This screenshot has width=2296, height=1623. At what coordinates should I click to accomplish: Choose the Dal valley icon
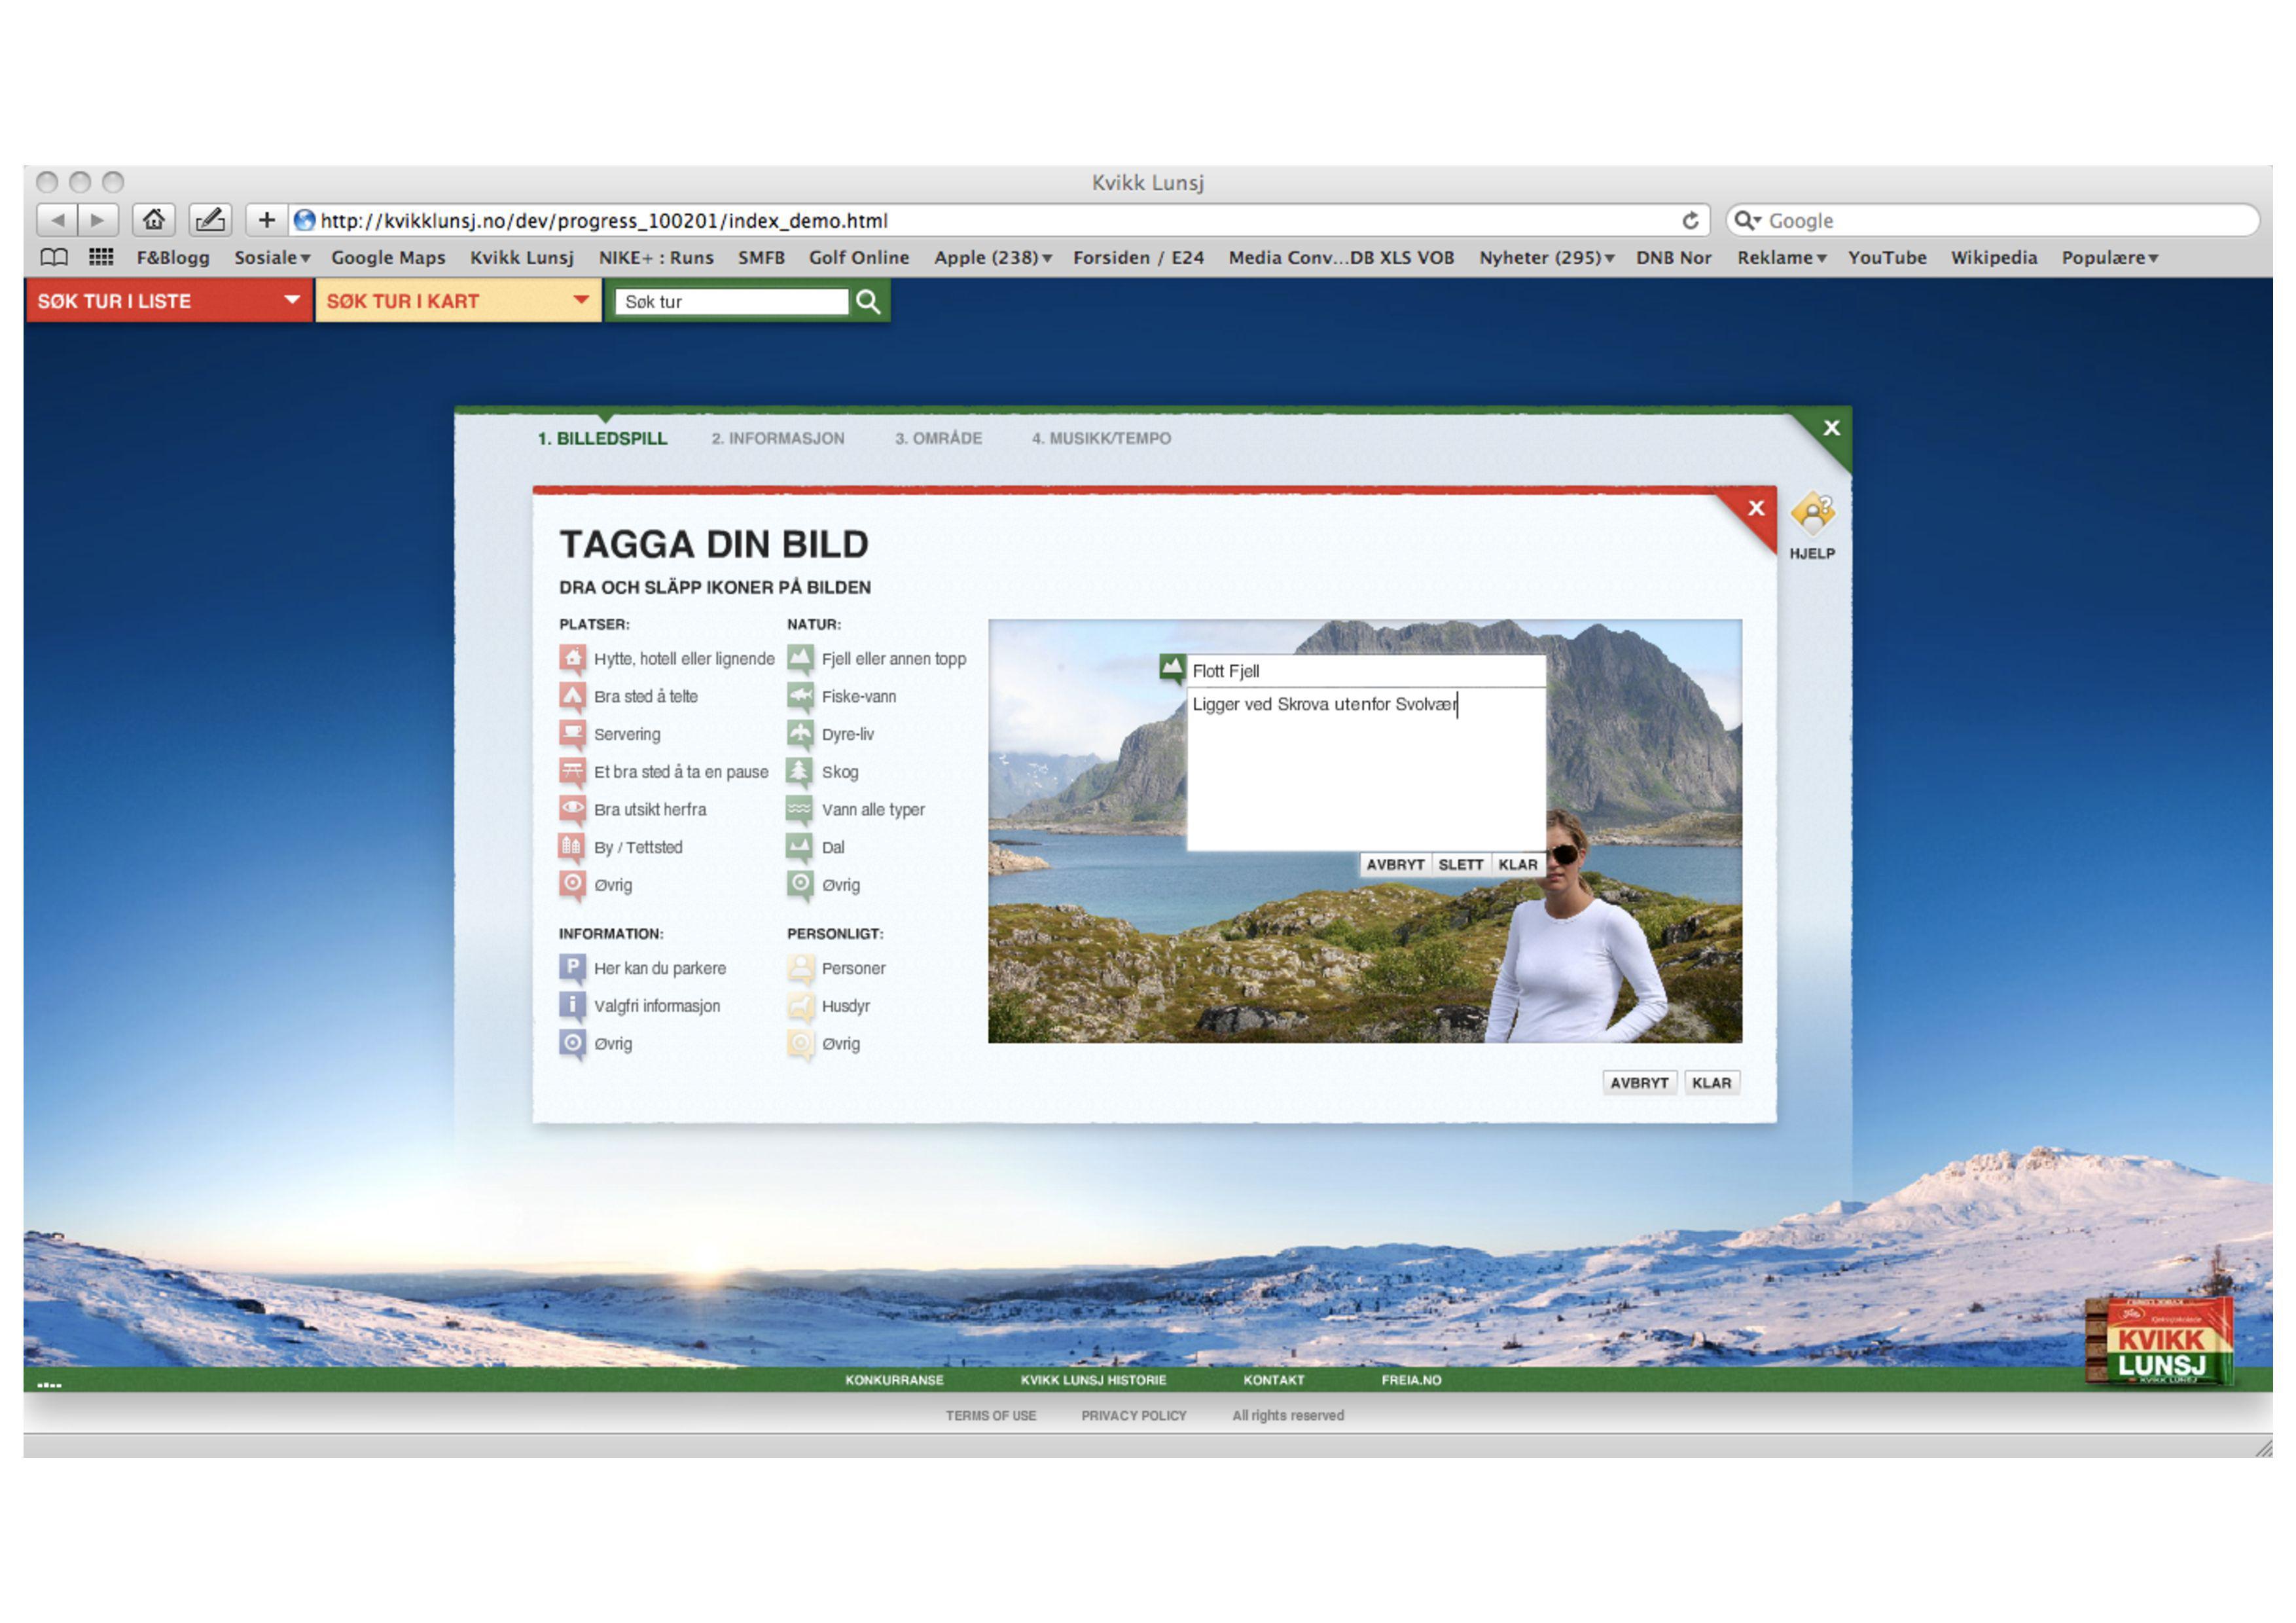pos(800,848)
